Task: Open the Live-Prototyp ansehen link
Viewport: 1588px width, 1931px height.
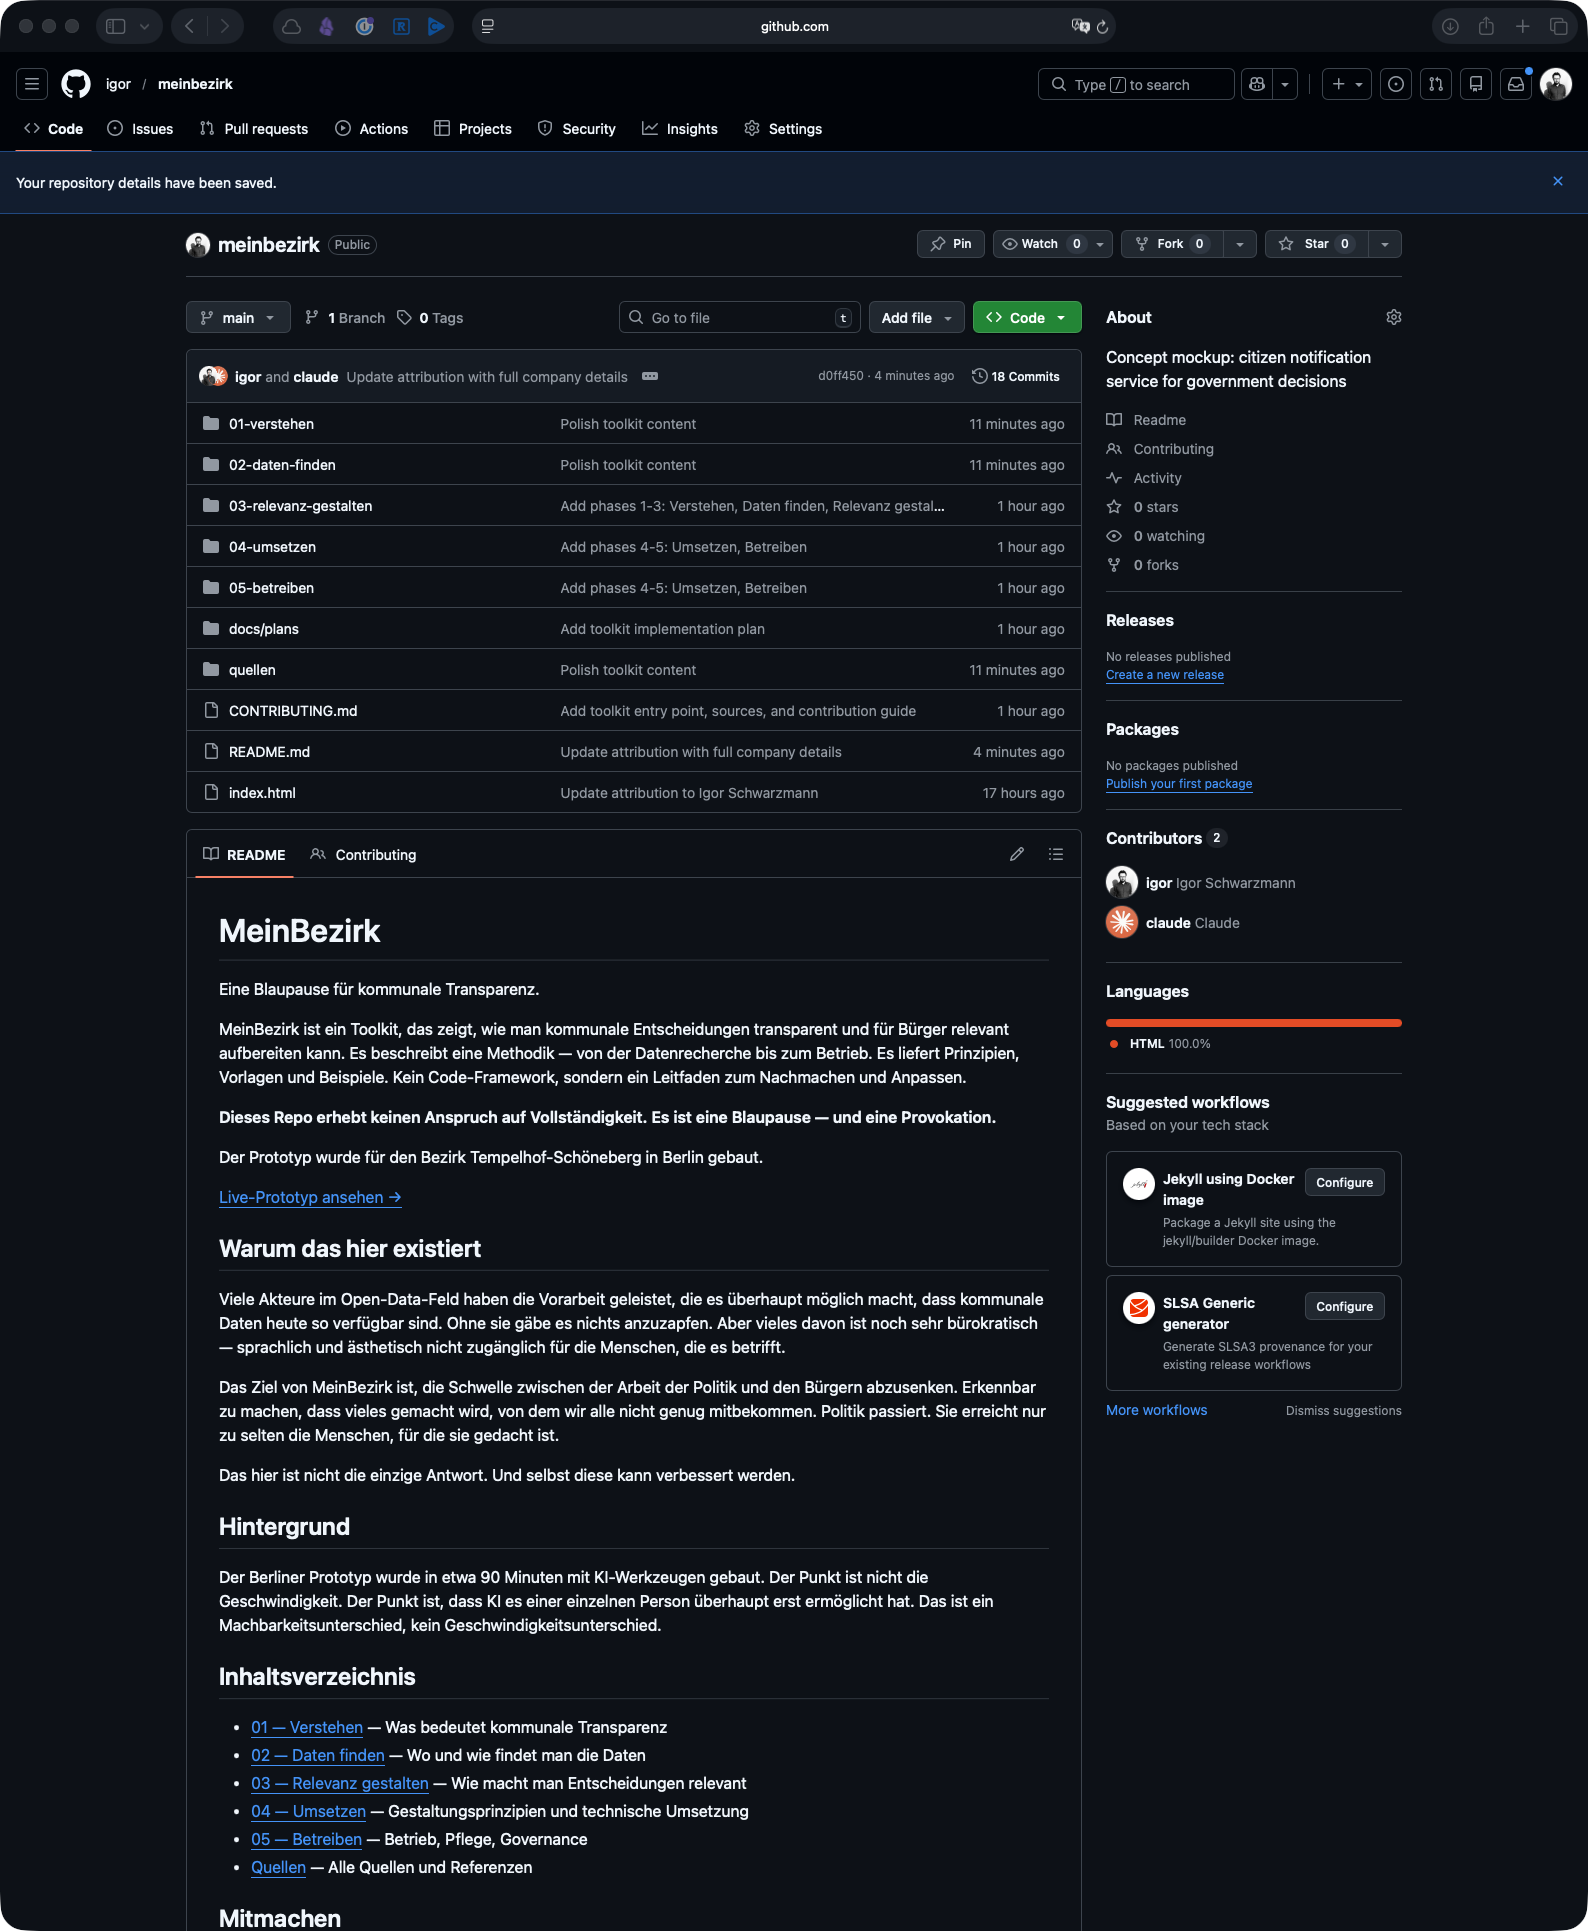Action: point(310,1197)
